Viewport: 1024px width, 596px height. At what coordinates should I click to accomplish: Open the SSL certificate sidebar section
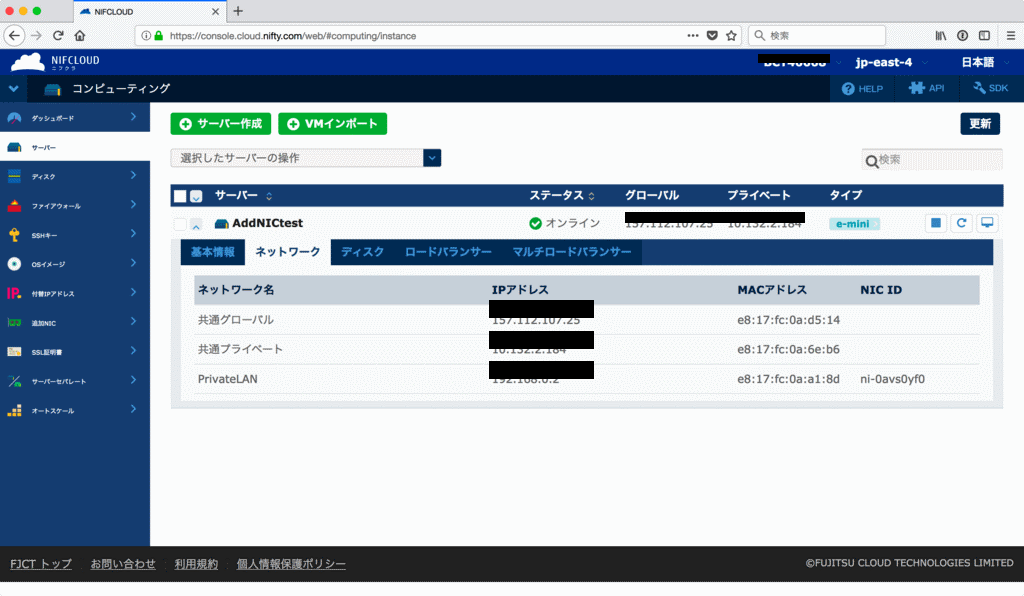pyautogui.click(x=74, y=352)
